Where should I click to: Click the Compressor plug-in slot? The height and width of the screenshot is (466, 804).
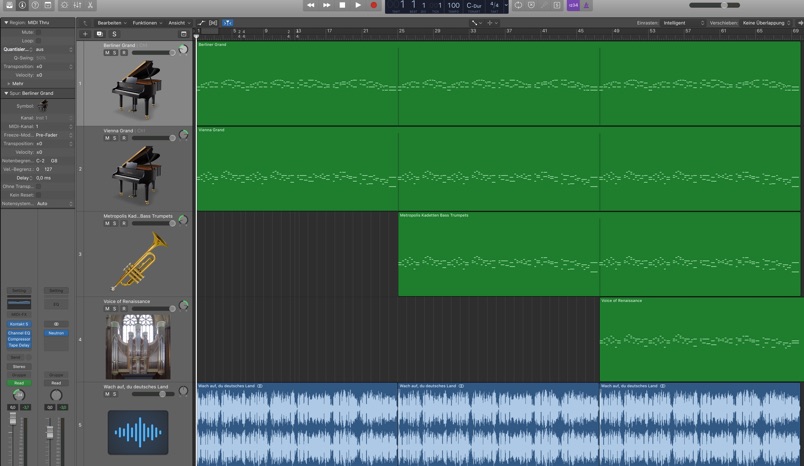point(19,339)
